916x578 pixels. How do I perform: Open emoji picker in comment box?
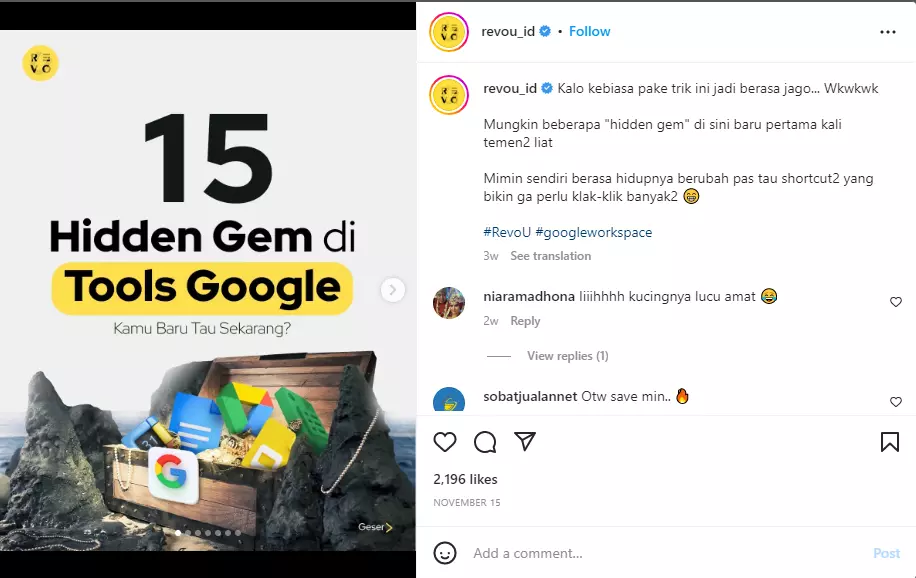tap(445, 553)
